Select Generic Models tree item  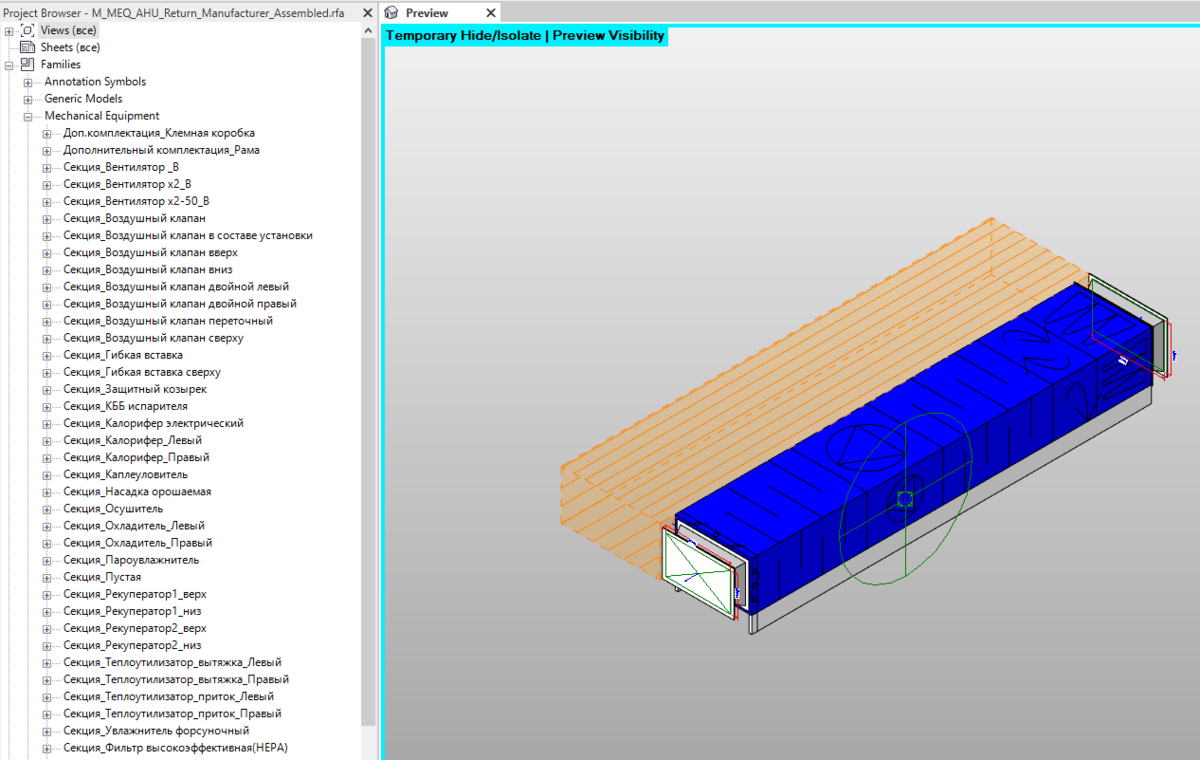pyautogui.click(x=84, y=99)
